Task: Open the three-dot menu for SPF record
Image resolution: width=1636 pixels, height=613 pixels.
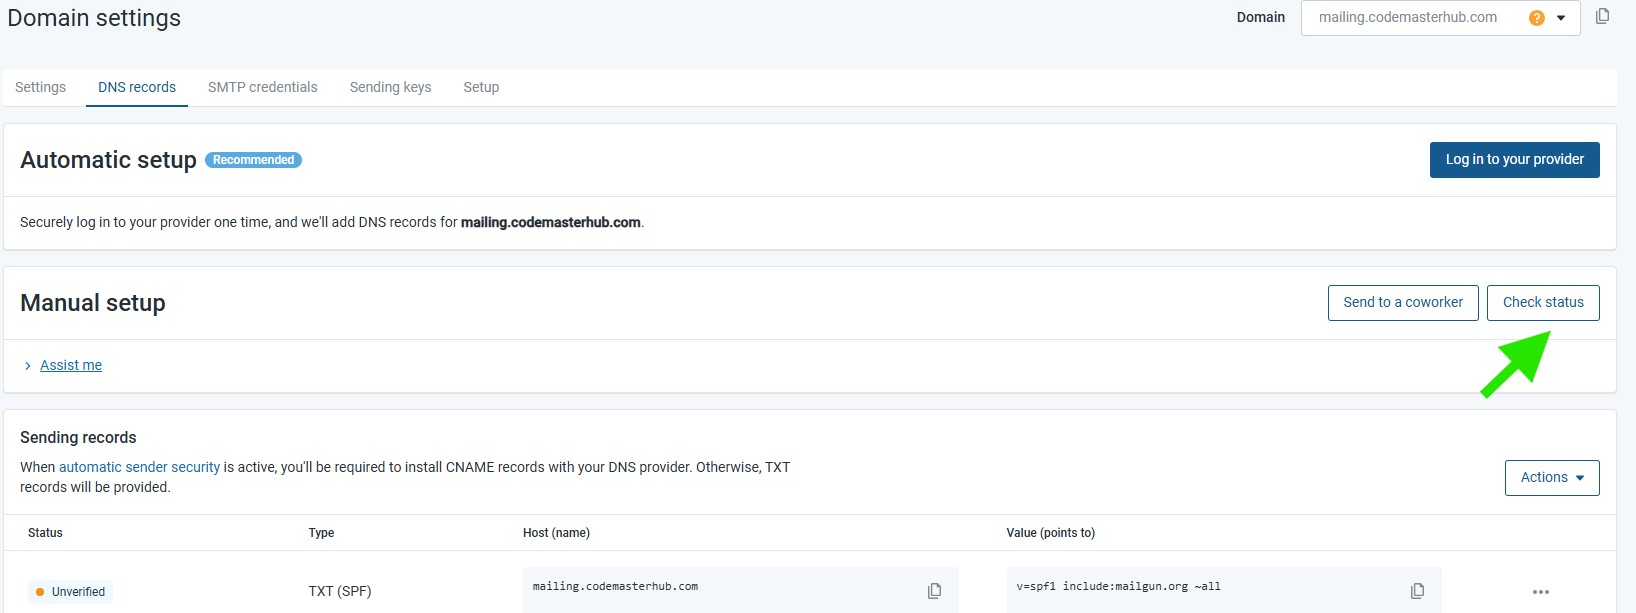Action: [x=1540, y=592]
